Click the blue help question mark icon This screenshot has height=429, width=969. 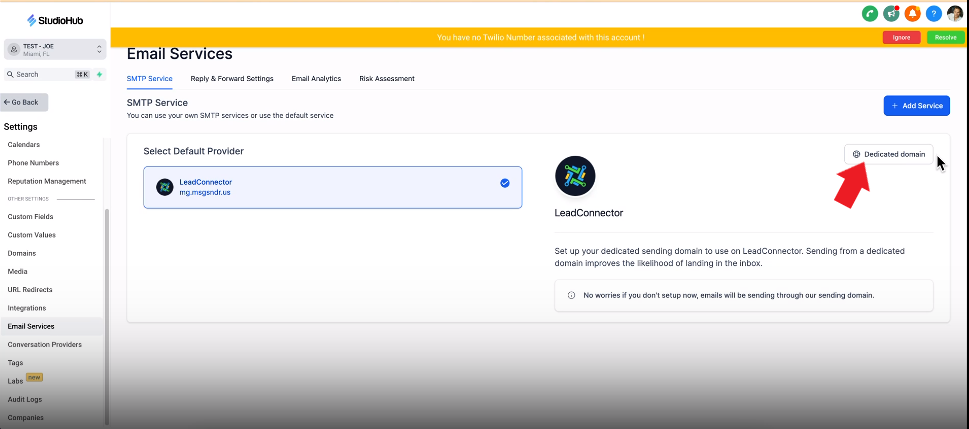point(933,13)
